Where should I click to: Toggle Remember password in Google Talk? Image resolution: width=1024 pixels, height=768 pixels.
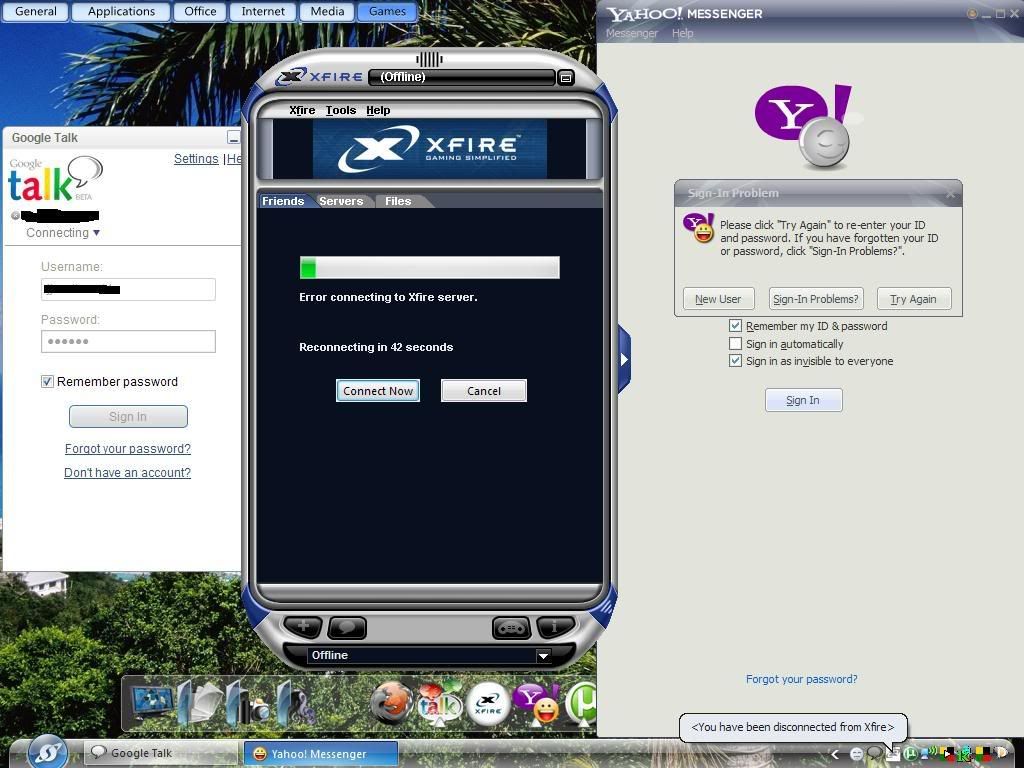click(x=47, y=381)
